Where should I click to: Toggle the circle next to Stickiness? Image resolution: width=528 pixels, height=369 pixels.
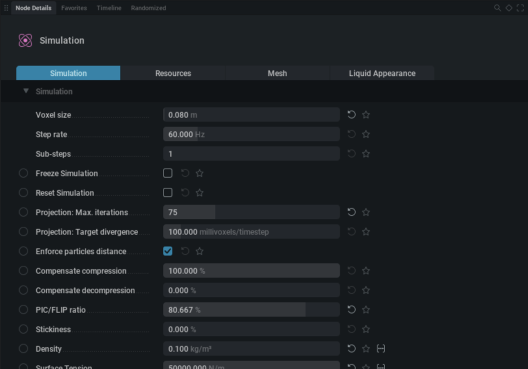coord(23,329)
